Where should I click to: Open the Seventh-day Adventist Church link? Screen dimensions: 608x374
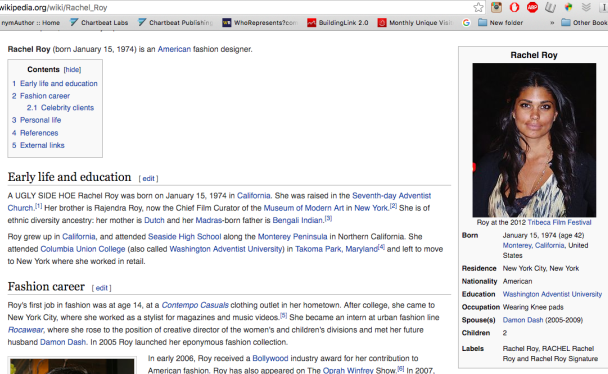[x=391, y=196]
